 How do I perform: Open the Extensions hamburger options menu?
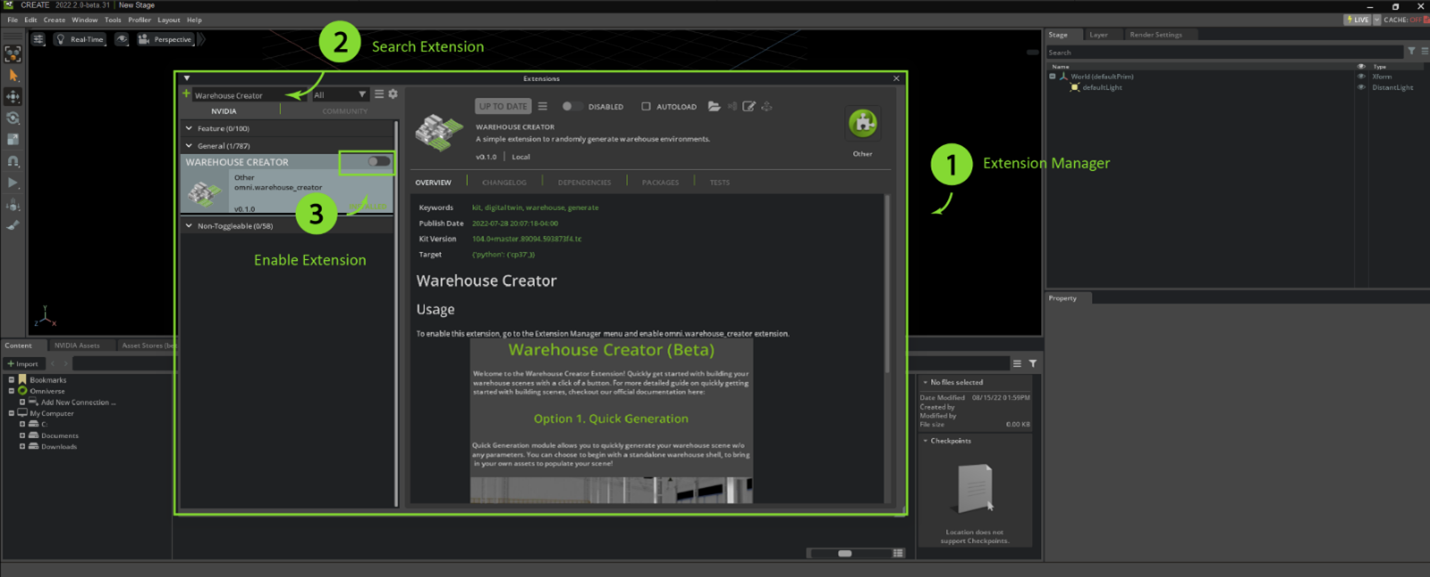coord(379,94)
